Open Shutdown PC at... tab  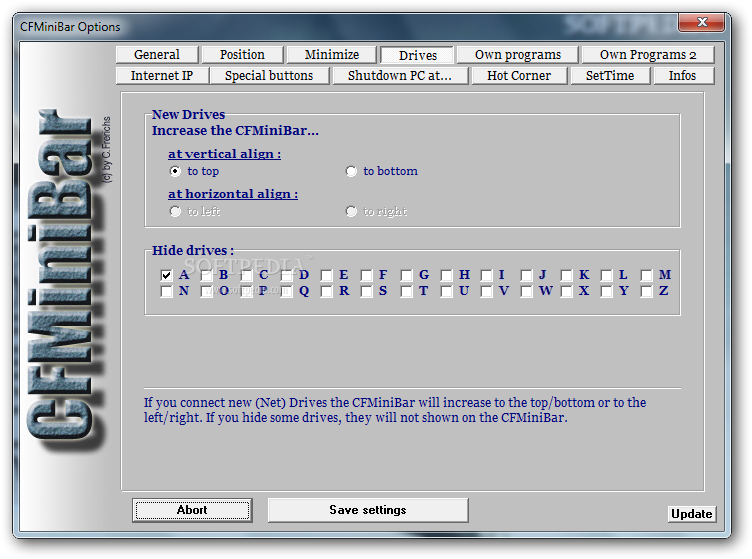tap(400, 76)
